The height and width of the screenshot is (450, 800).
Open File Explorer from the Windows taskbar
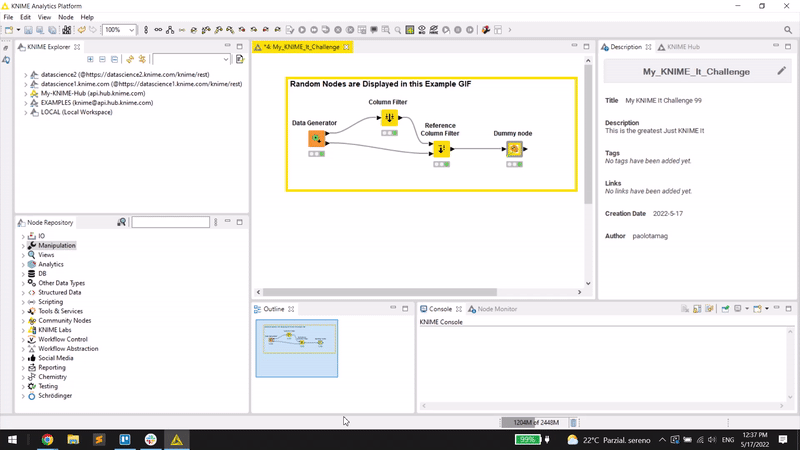[73, 439]
